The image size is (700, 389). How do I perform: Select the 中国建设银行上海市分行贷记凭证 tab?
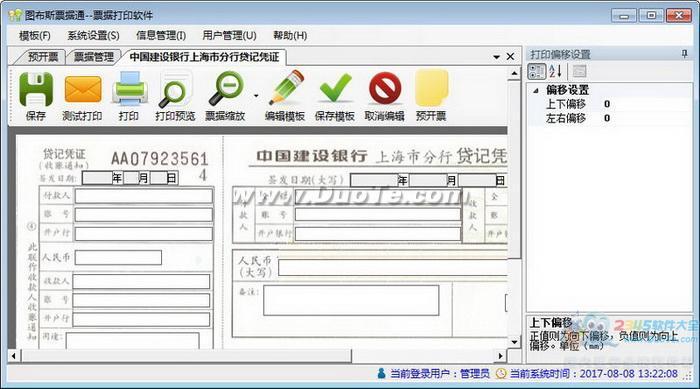[x=204, y=57]
